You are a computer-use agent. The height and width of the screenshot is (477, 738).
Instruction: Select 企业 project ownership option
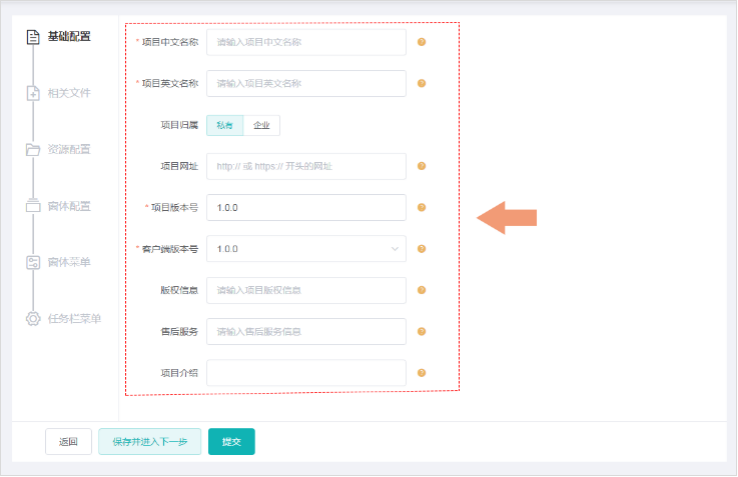point(262,125)
